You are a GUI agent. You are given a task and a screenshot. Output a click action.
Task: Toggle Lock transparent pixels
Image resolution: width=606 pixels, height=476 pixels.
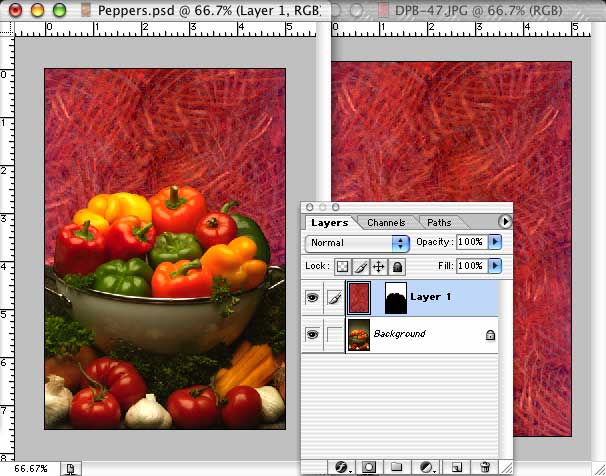coord(343,266)
